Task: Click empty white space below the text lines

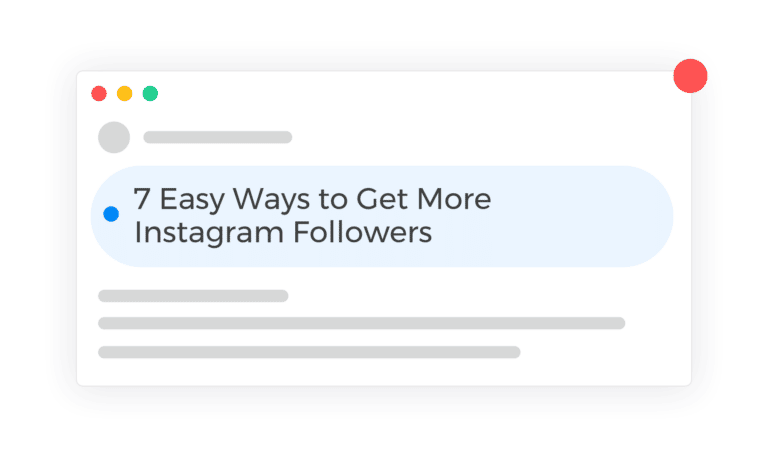Action: [384, 372]
